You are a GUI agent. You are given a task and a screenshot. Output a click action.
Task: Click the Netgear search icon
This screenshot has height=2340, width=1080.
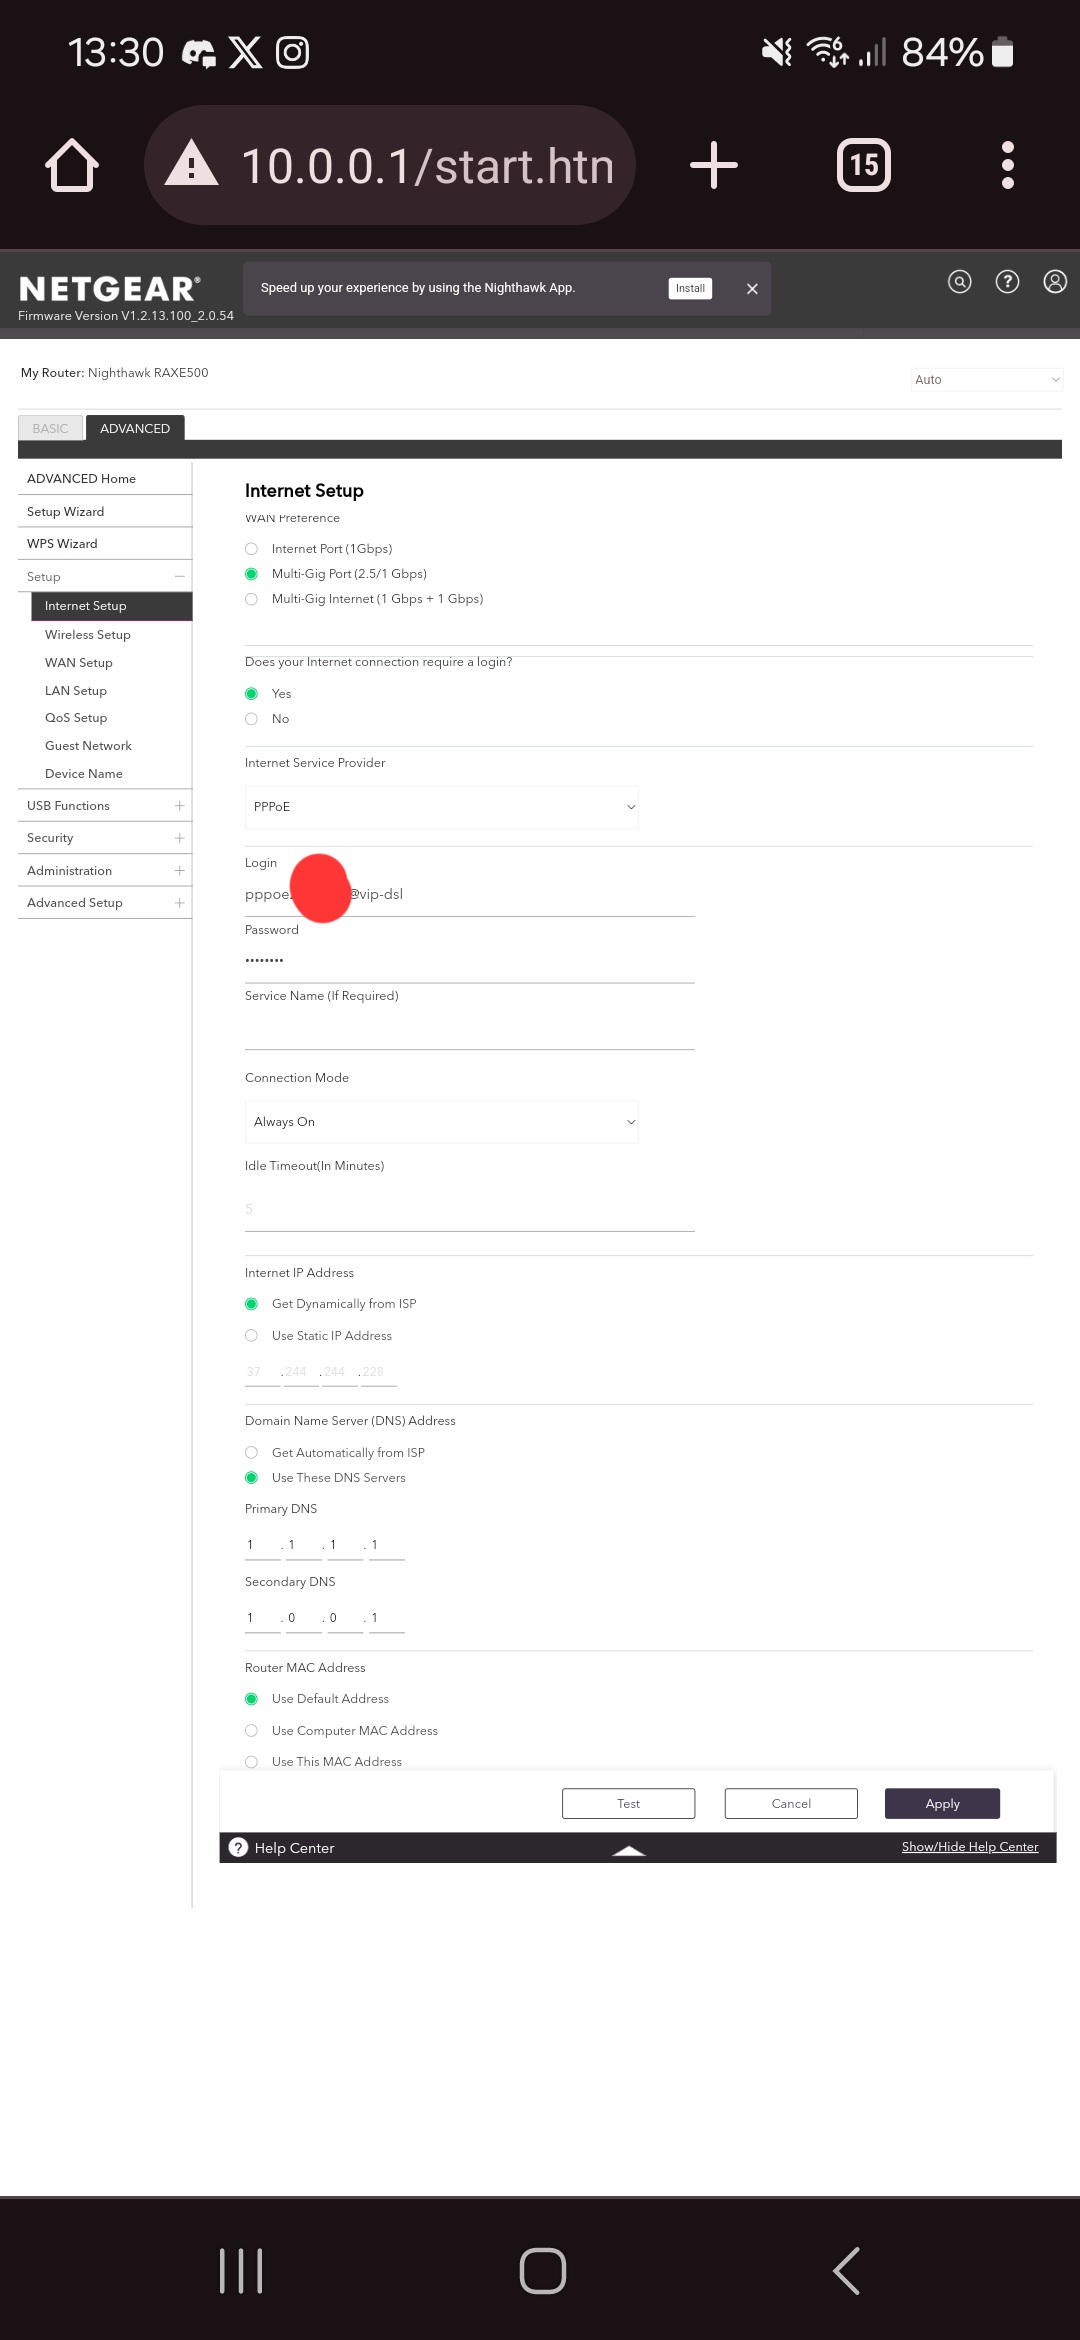[x=959, y=282]
